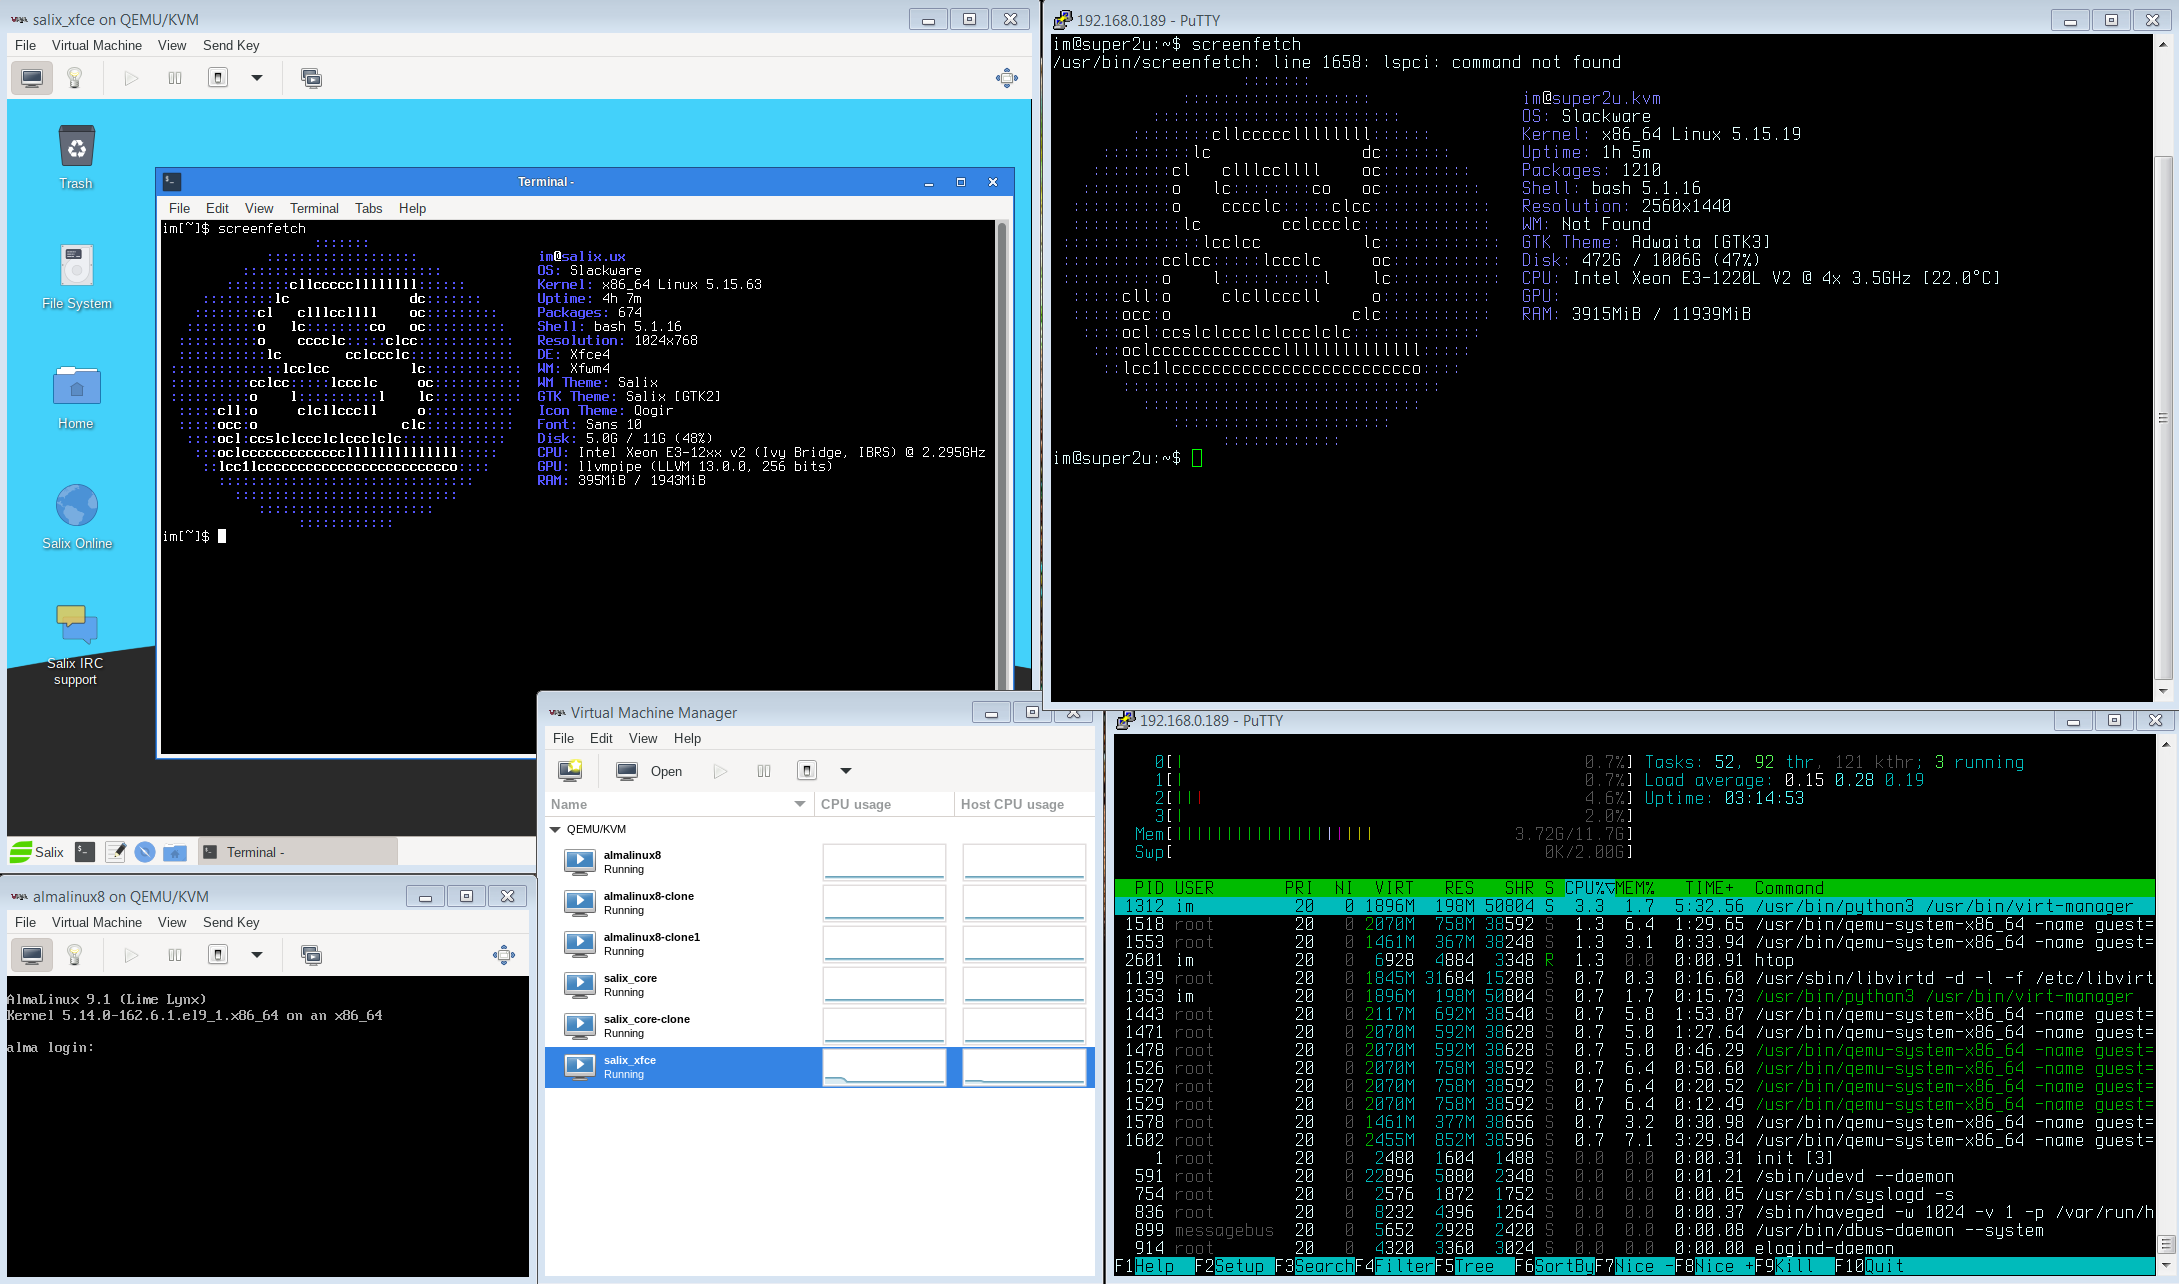
Task: Open Send Key menu in salix_xfce window
Action: click(231, 45)
